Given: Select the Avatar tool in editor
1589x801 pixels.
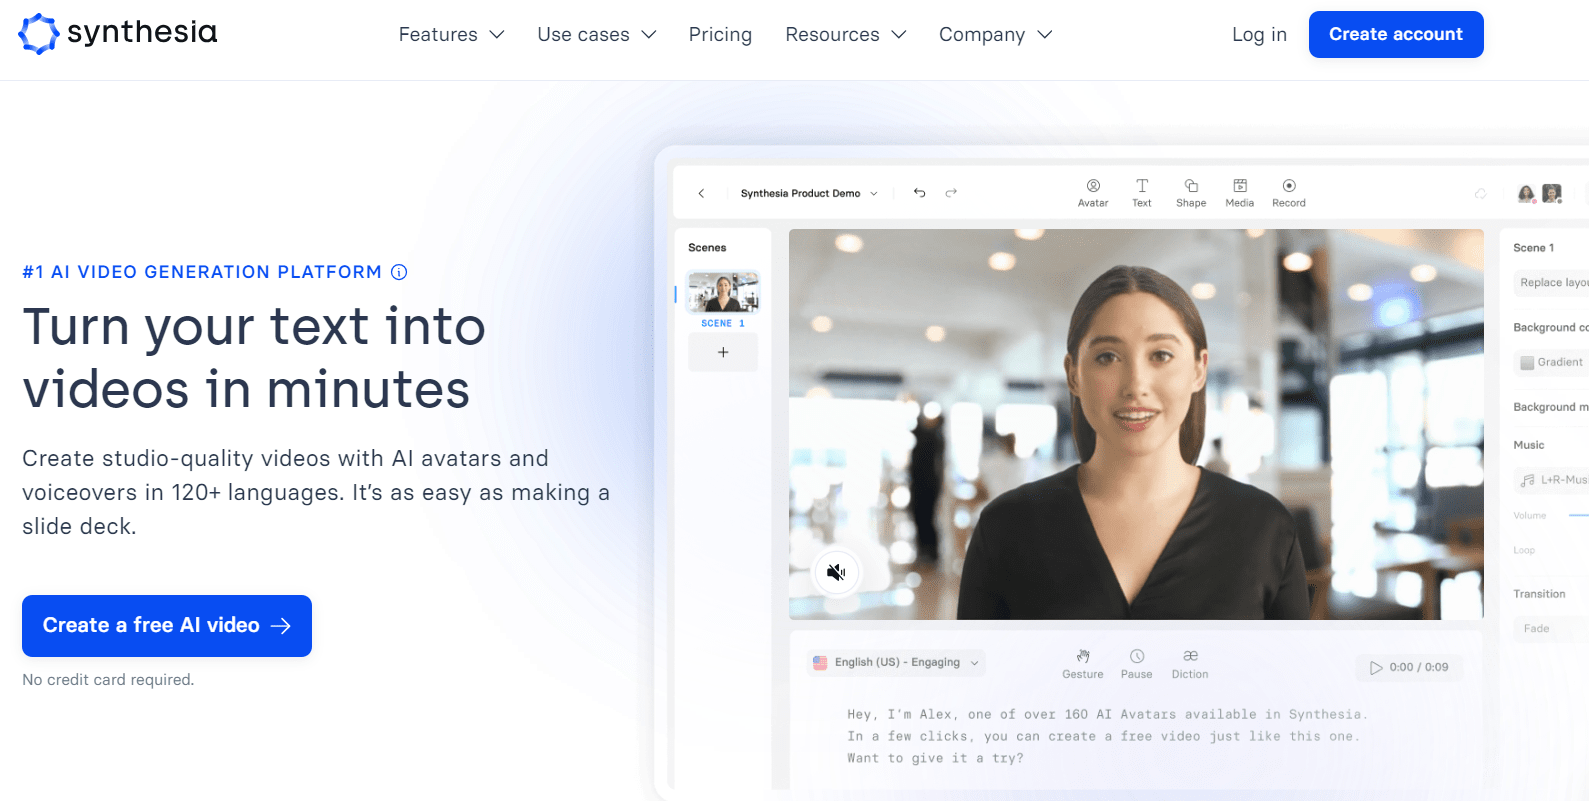Looking at the screenshot, I should 1093,193.
